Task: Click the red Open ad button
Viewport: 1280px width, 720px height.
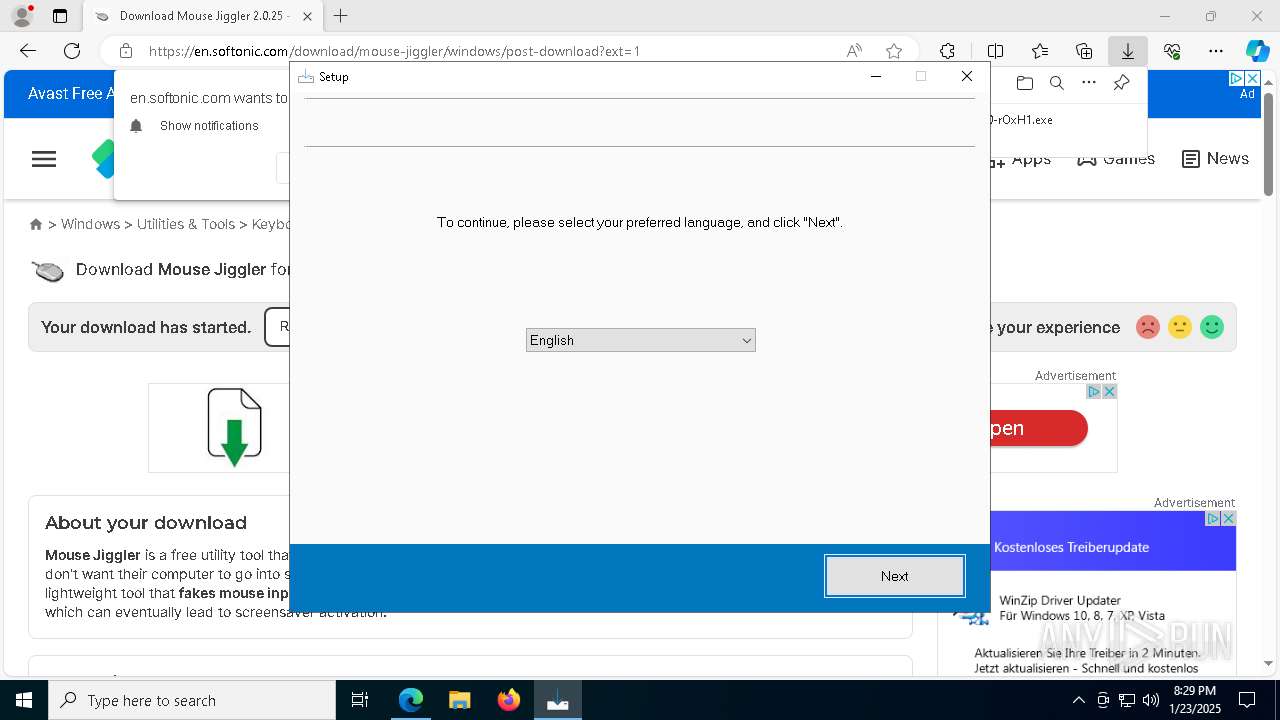Action: coord(1038,428)
